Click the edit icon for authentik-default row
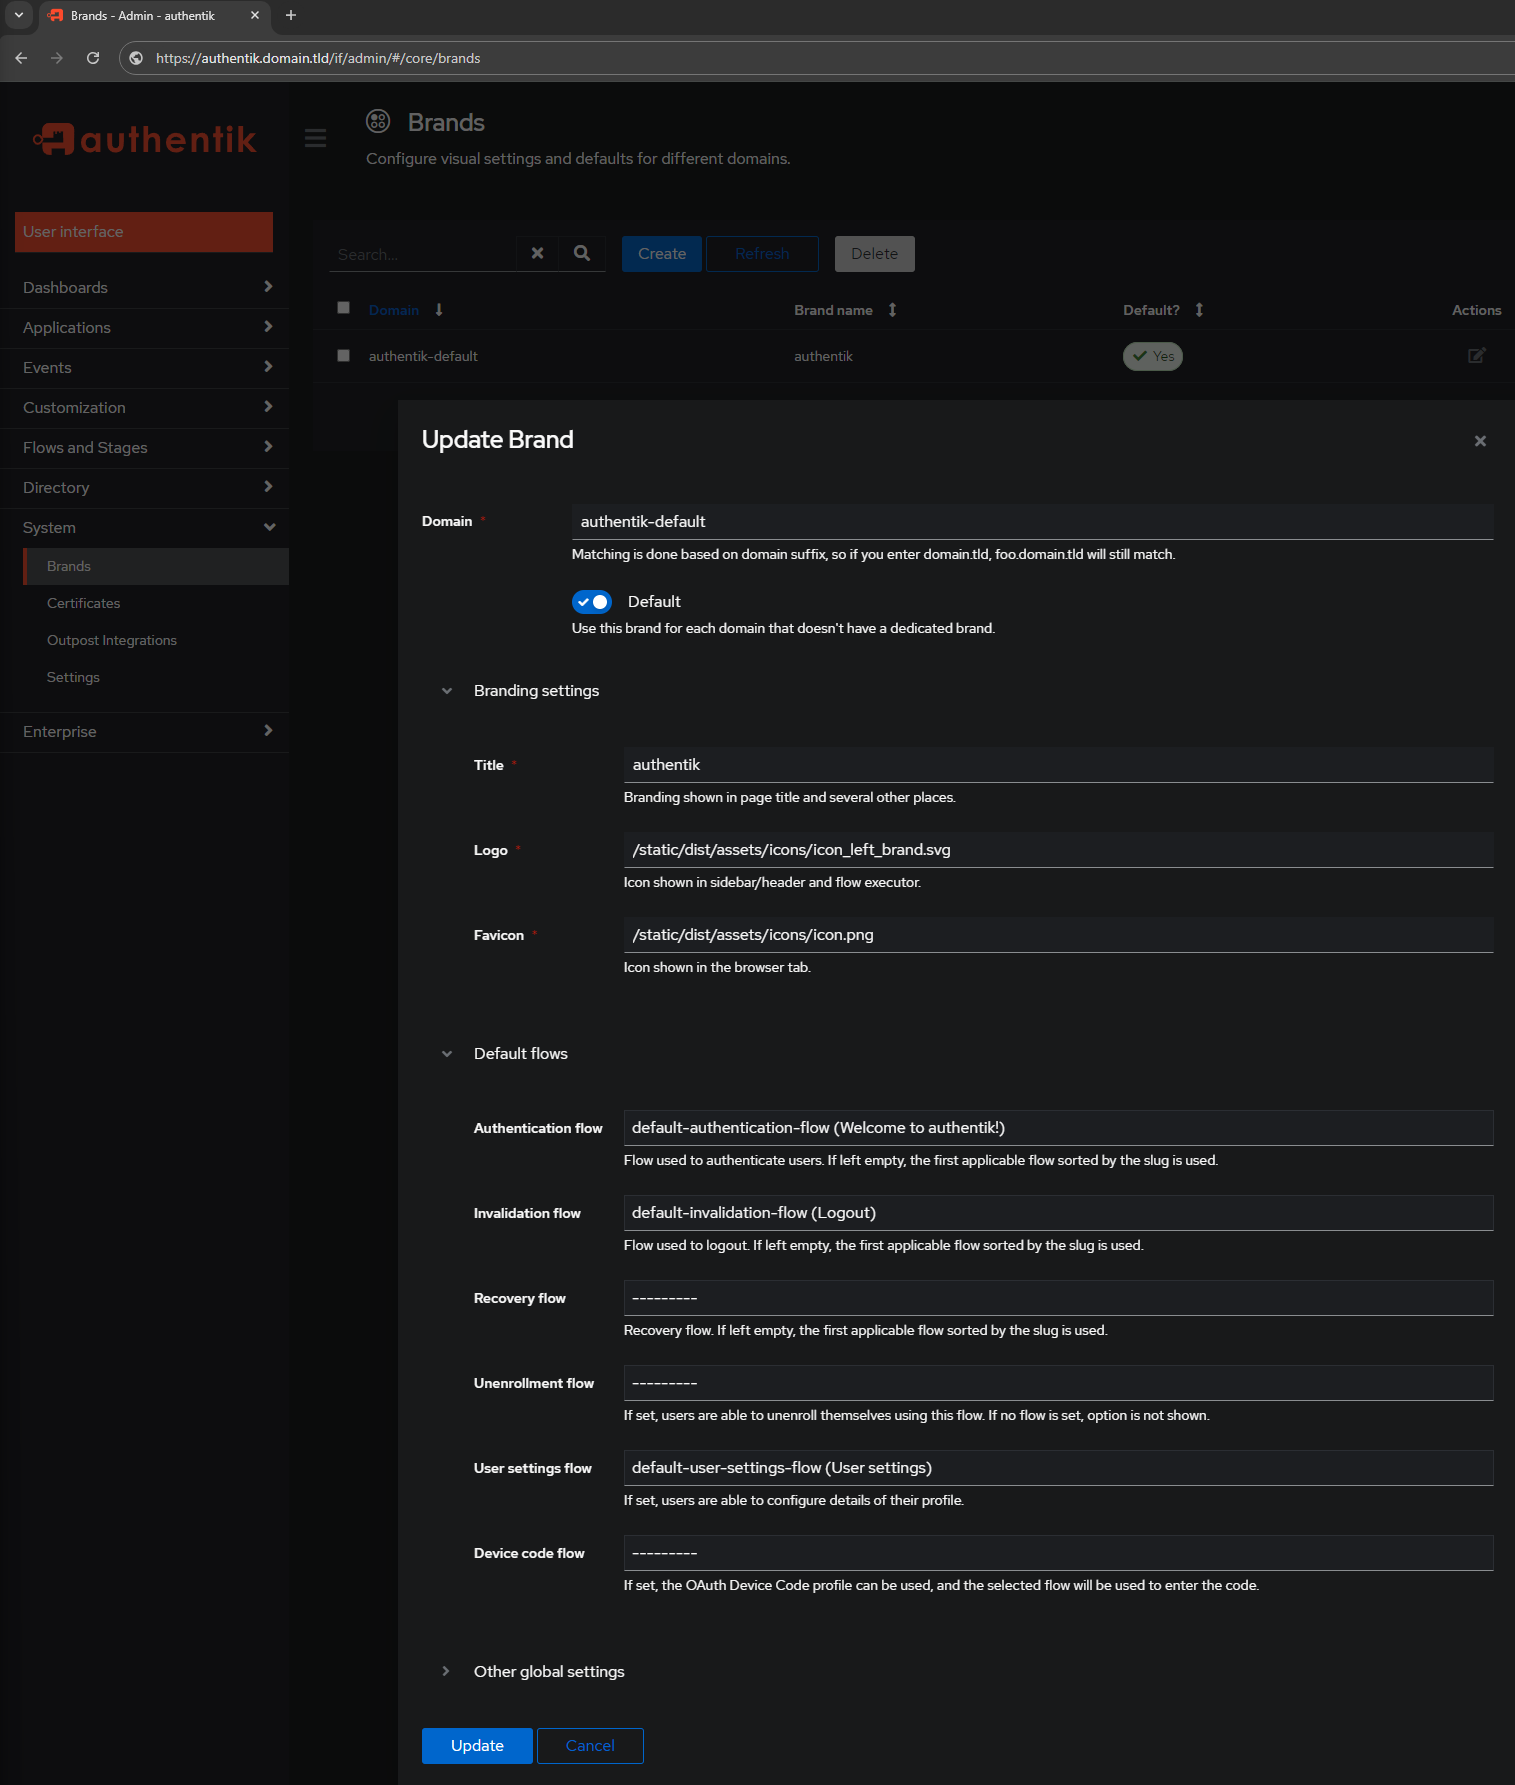This screenshot has height=1785, width=1515. click(1476, 356)
